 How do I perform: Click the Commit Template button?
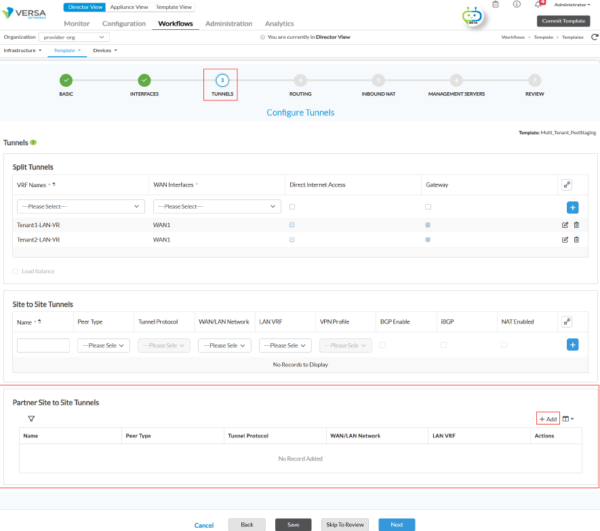[x=563, y=21]
